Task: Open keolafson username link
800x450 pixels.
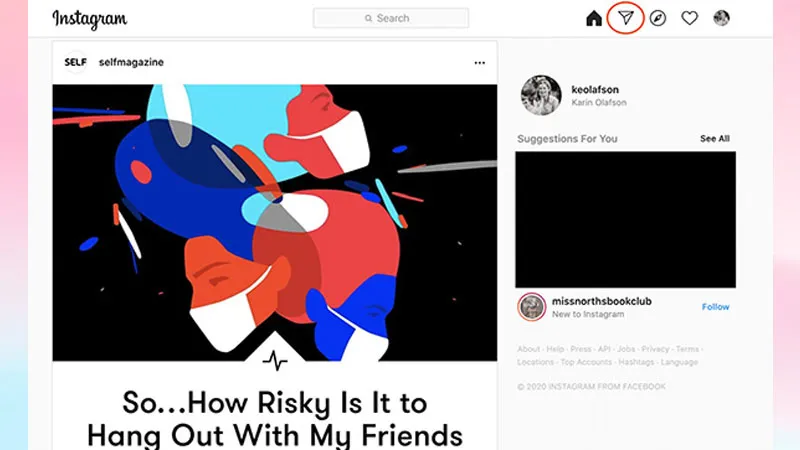Action: click(x=595, y=89)
